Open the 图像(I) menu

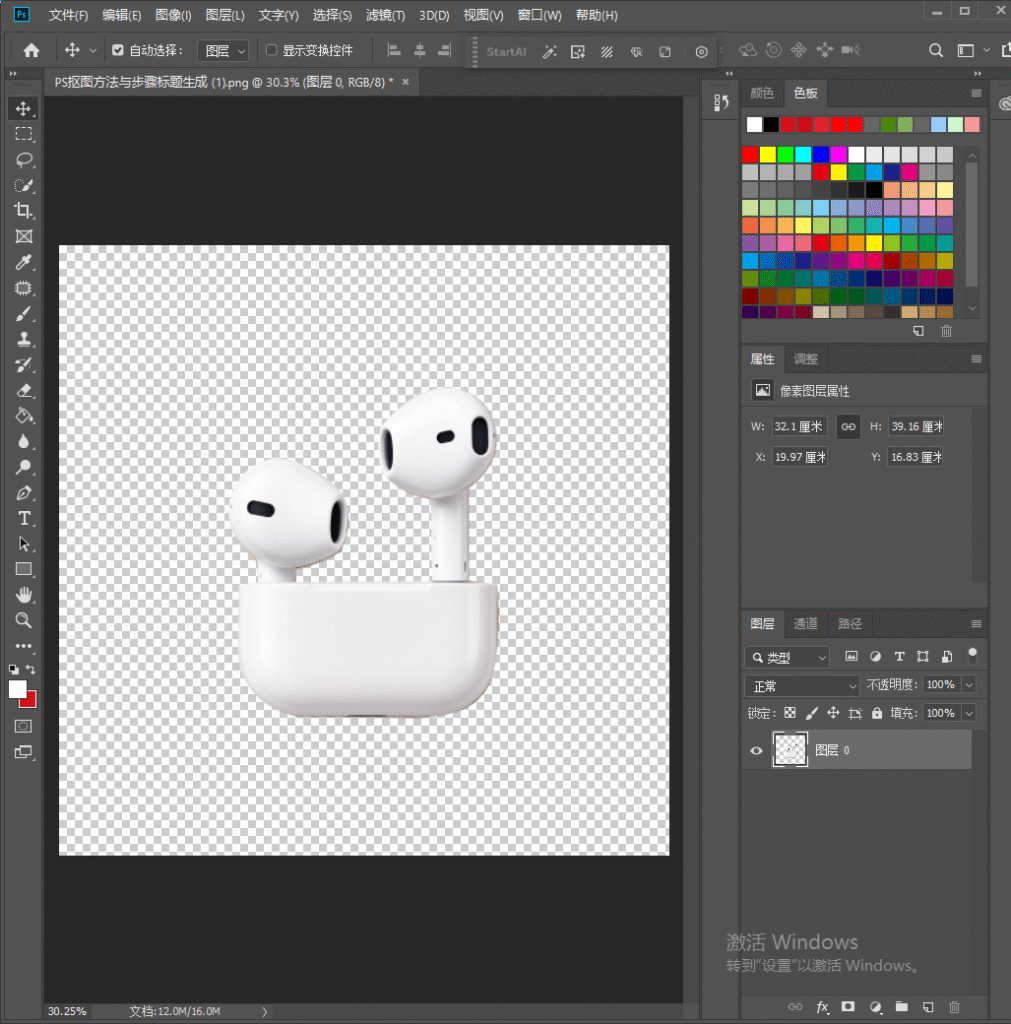tap(173, 15)
